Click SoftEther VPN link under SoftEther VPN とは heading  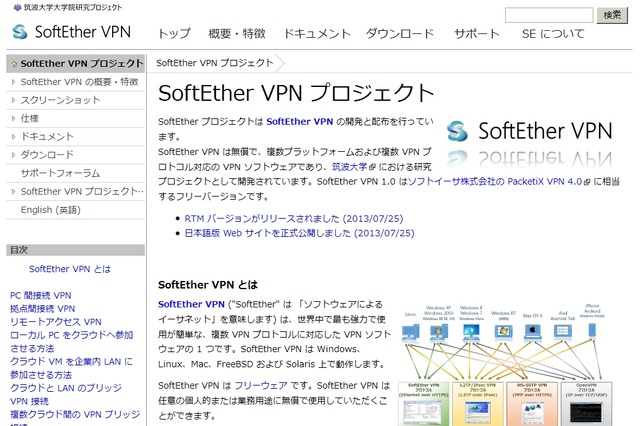click(x=191, y=304)
